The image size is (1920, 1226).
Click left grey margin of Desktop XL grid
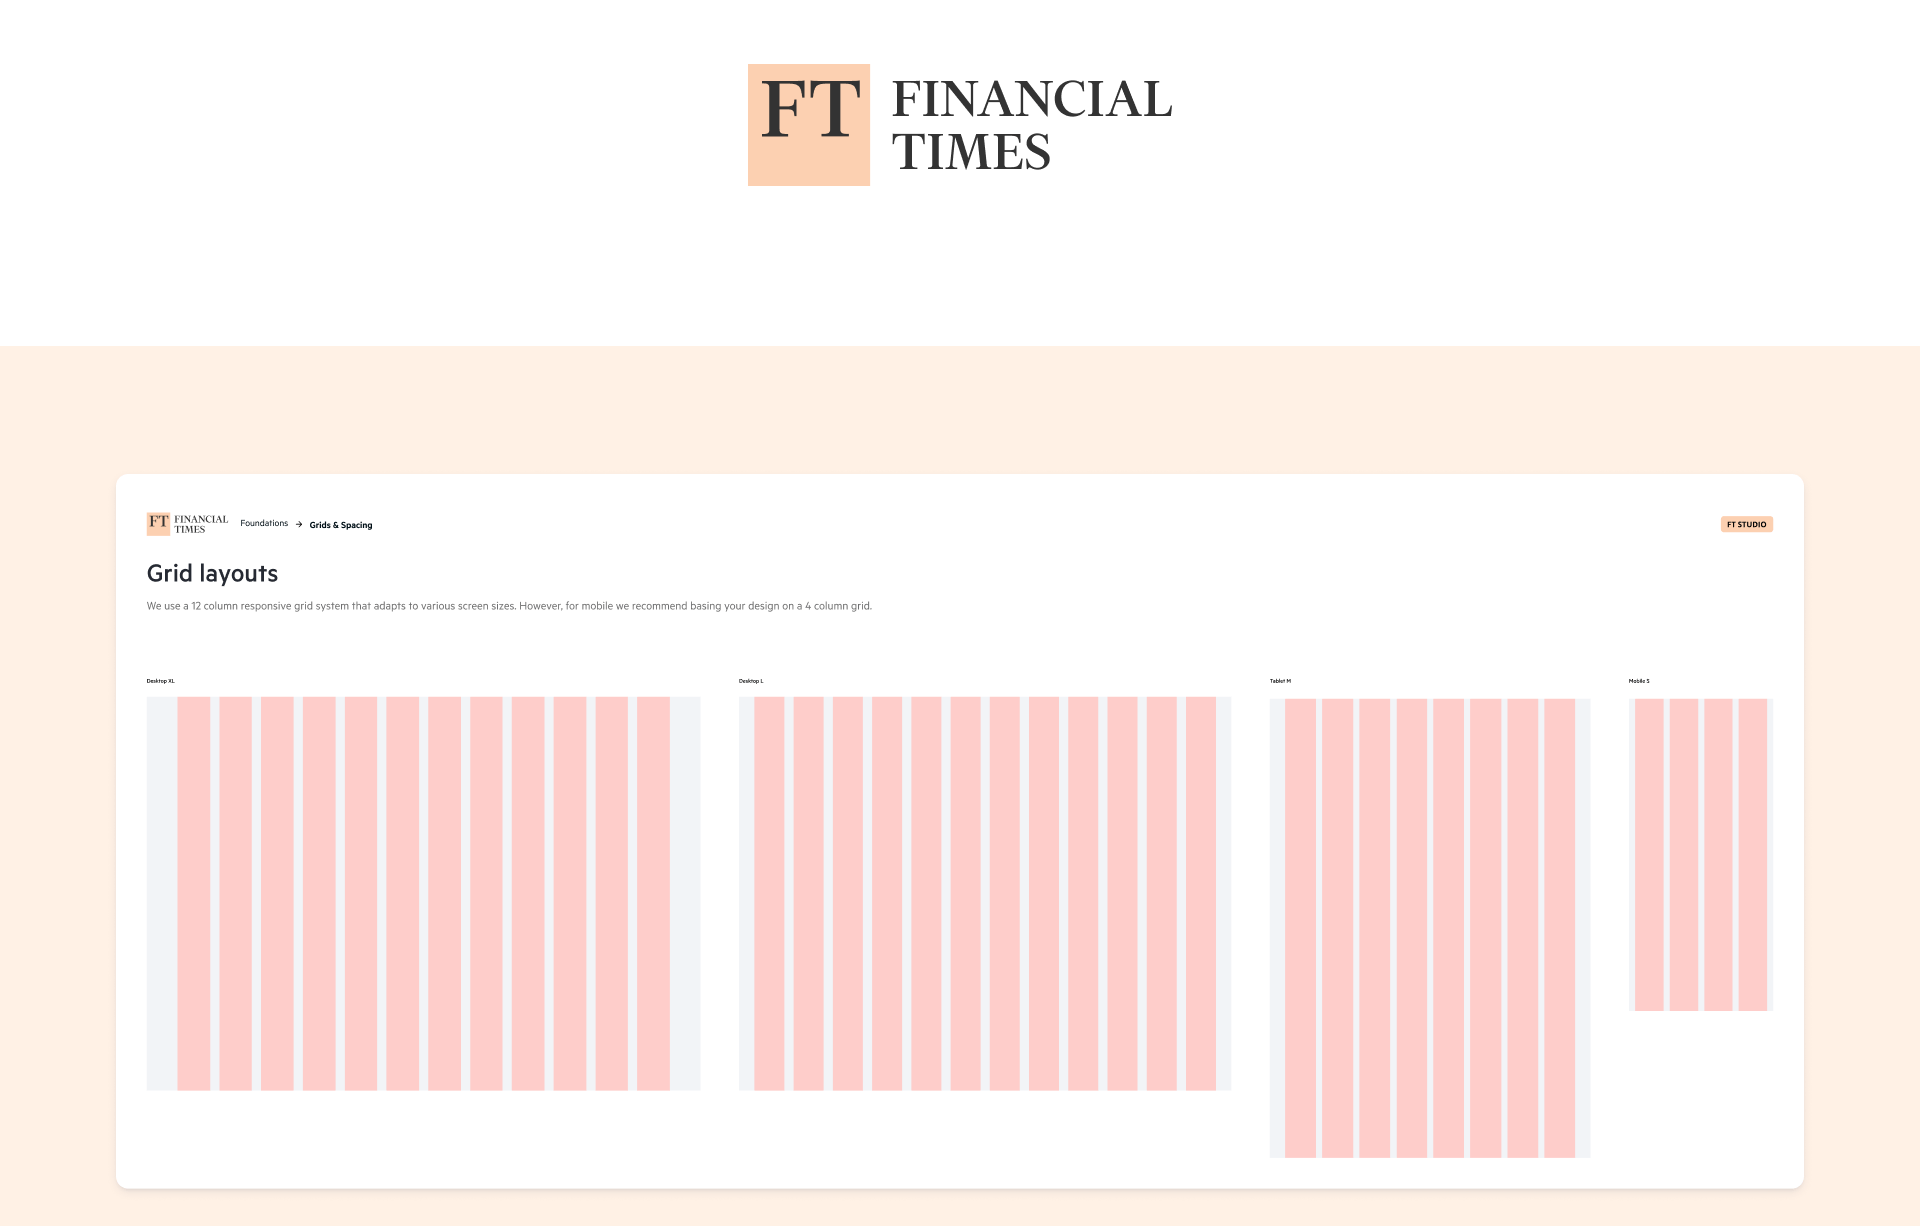[162, 893]
